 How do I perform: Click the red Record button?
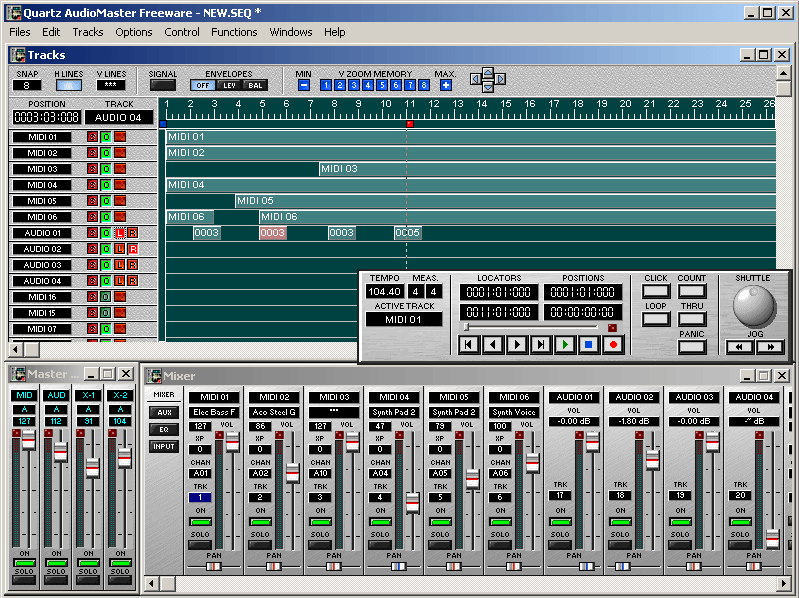click(613, 344)
